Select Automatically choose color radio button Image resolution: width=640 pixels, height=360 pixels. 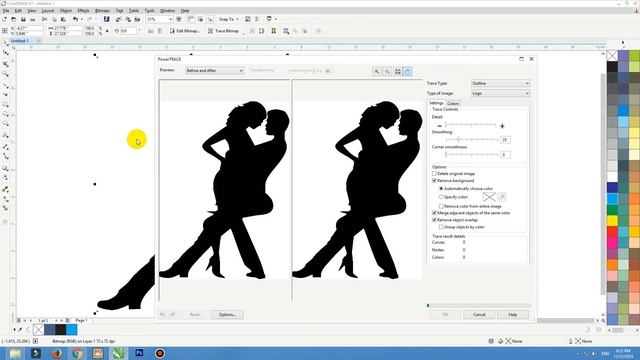coord(441,189)
